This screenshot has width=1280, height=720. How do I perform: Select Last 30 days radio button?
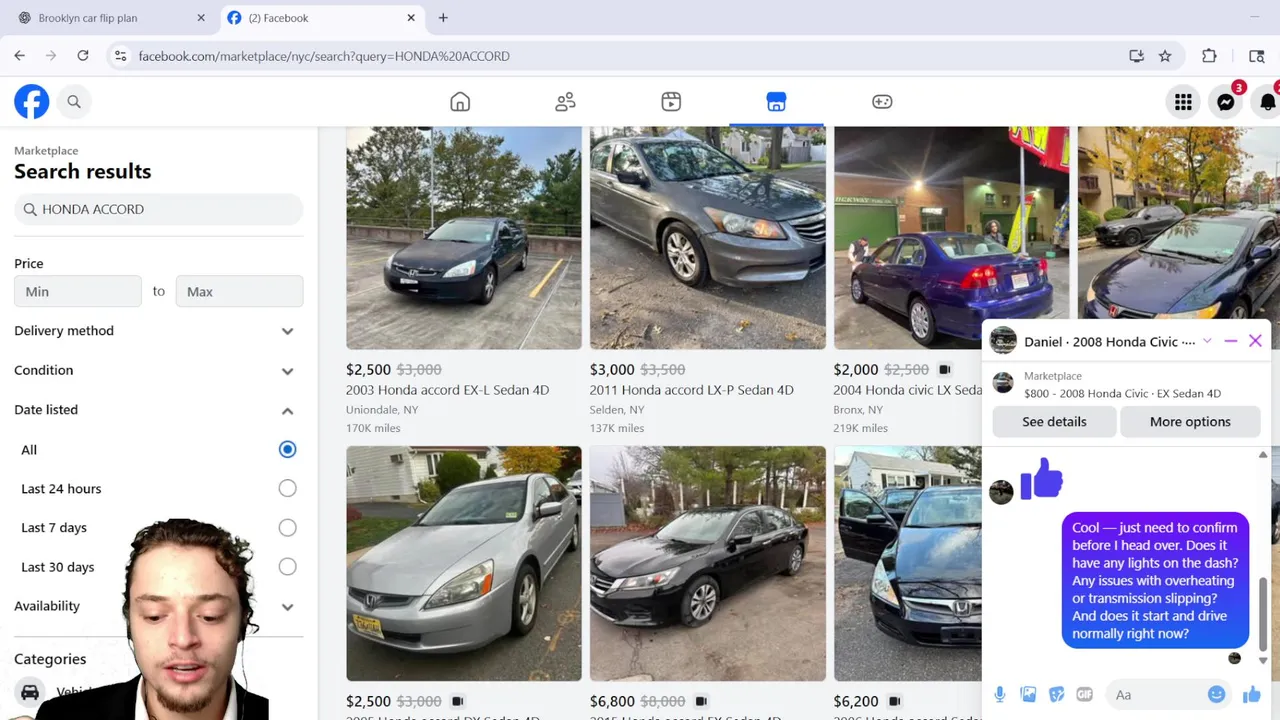pyautogui.click(x=287, y=566)
